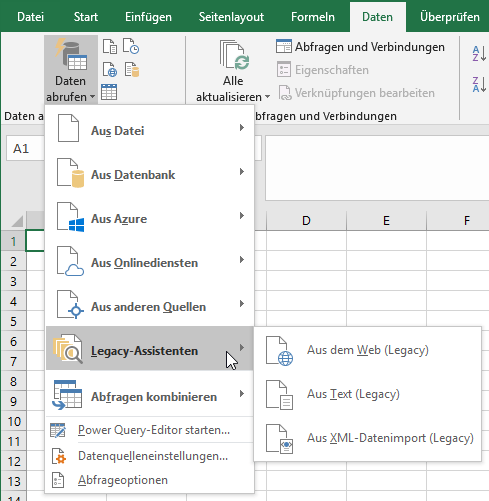Expand arrow next to Aus Datenbank
Viewport: 489px width, 501px height.
pos(242,172)
